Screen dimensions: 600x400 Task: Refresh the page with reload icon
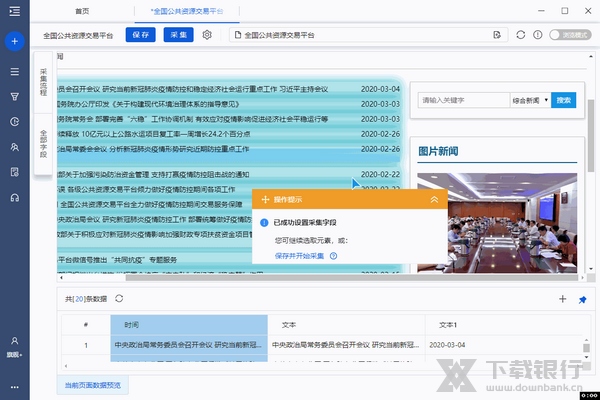520,35
